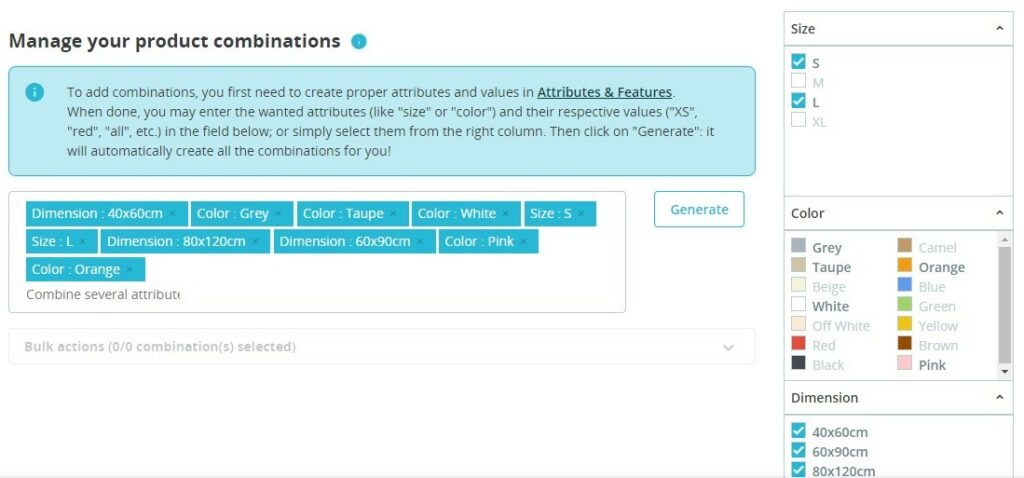Screen dimensions: 1024x478
Task: Remove the Color Grey tag
Action: [x=278, y=214]
